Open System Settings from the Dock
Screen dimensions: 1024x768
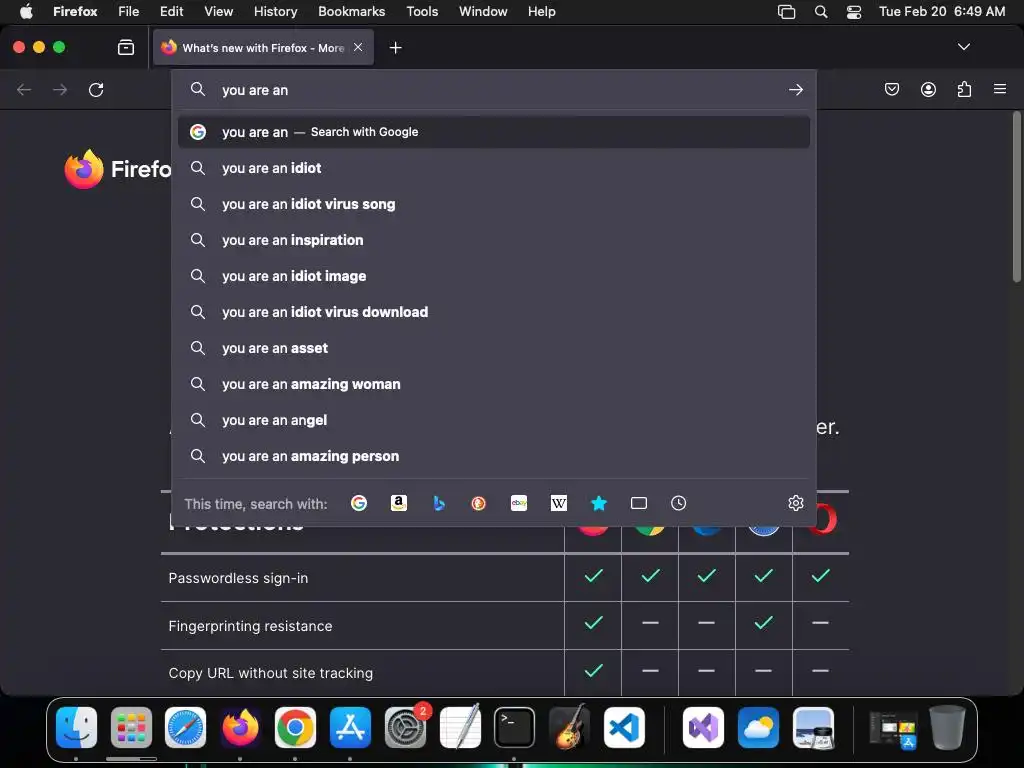[406, 727]
